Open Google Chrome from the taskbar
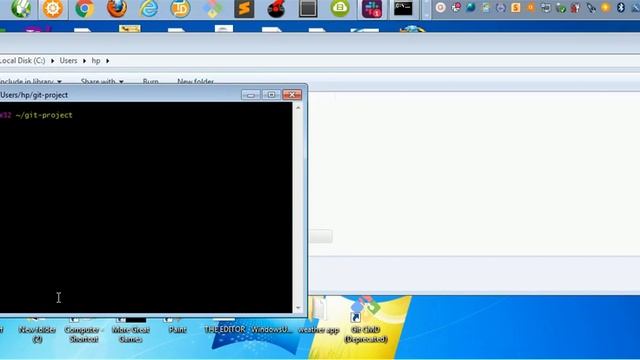Image resolution: width=640 pixels, height=360 pixels. tap(85, 8)
